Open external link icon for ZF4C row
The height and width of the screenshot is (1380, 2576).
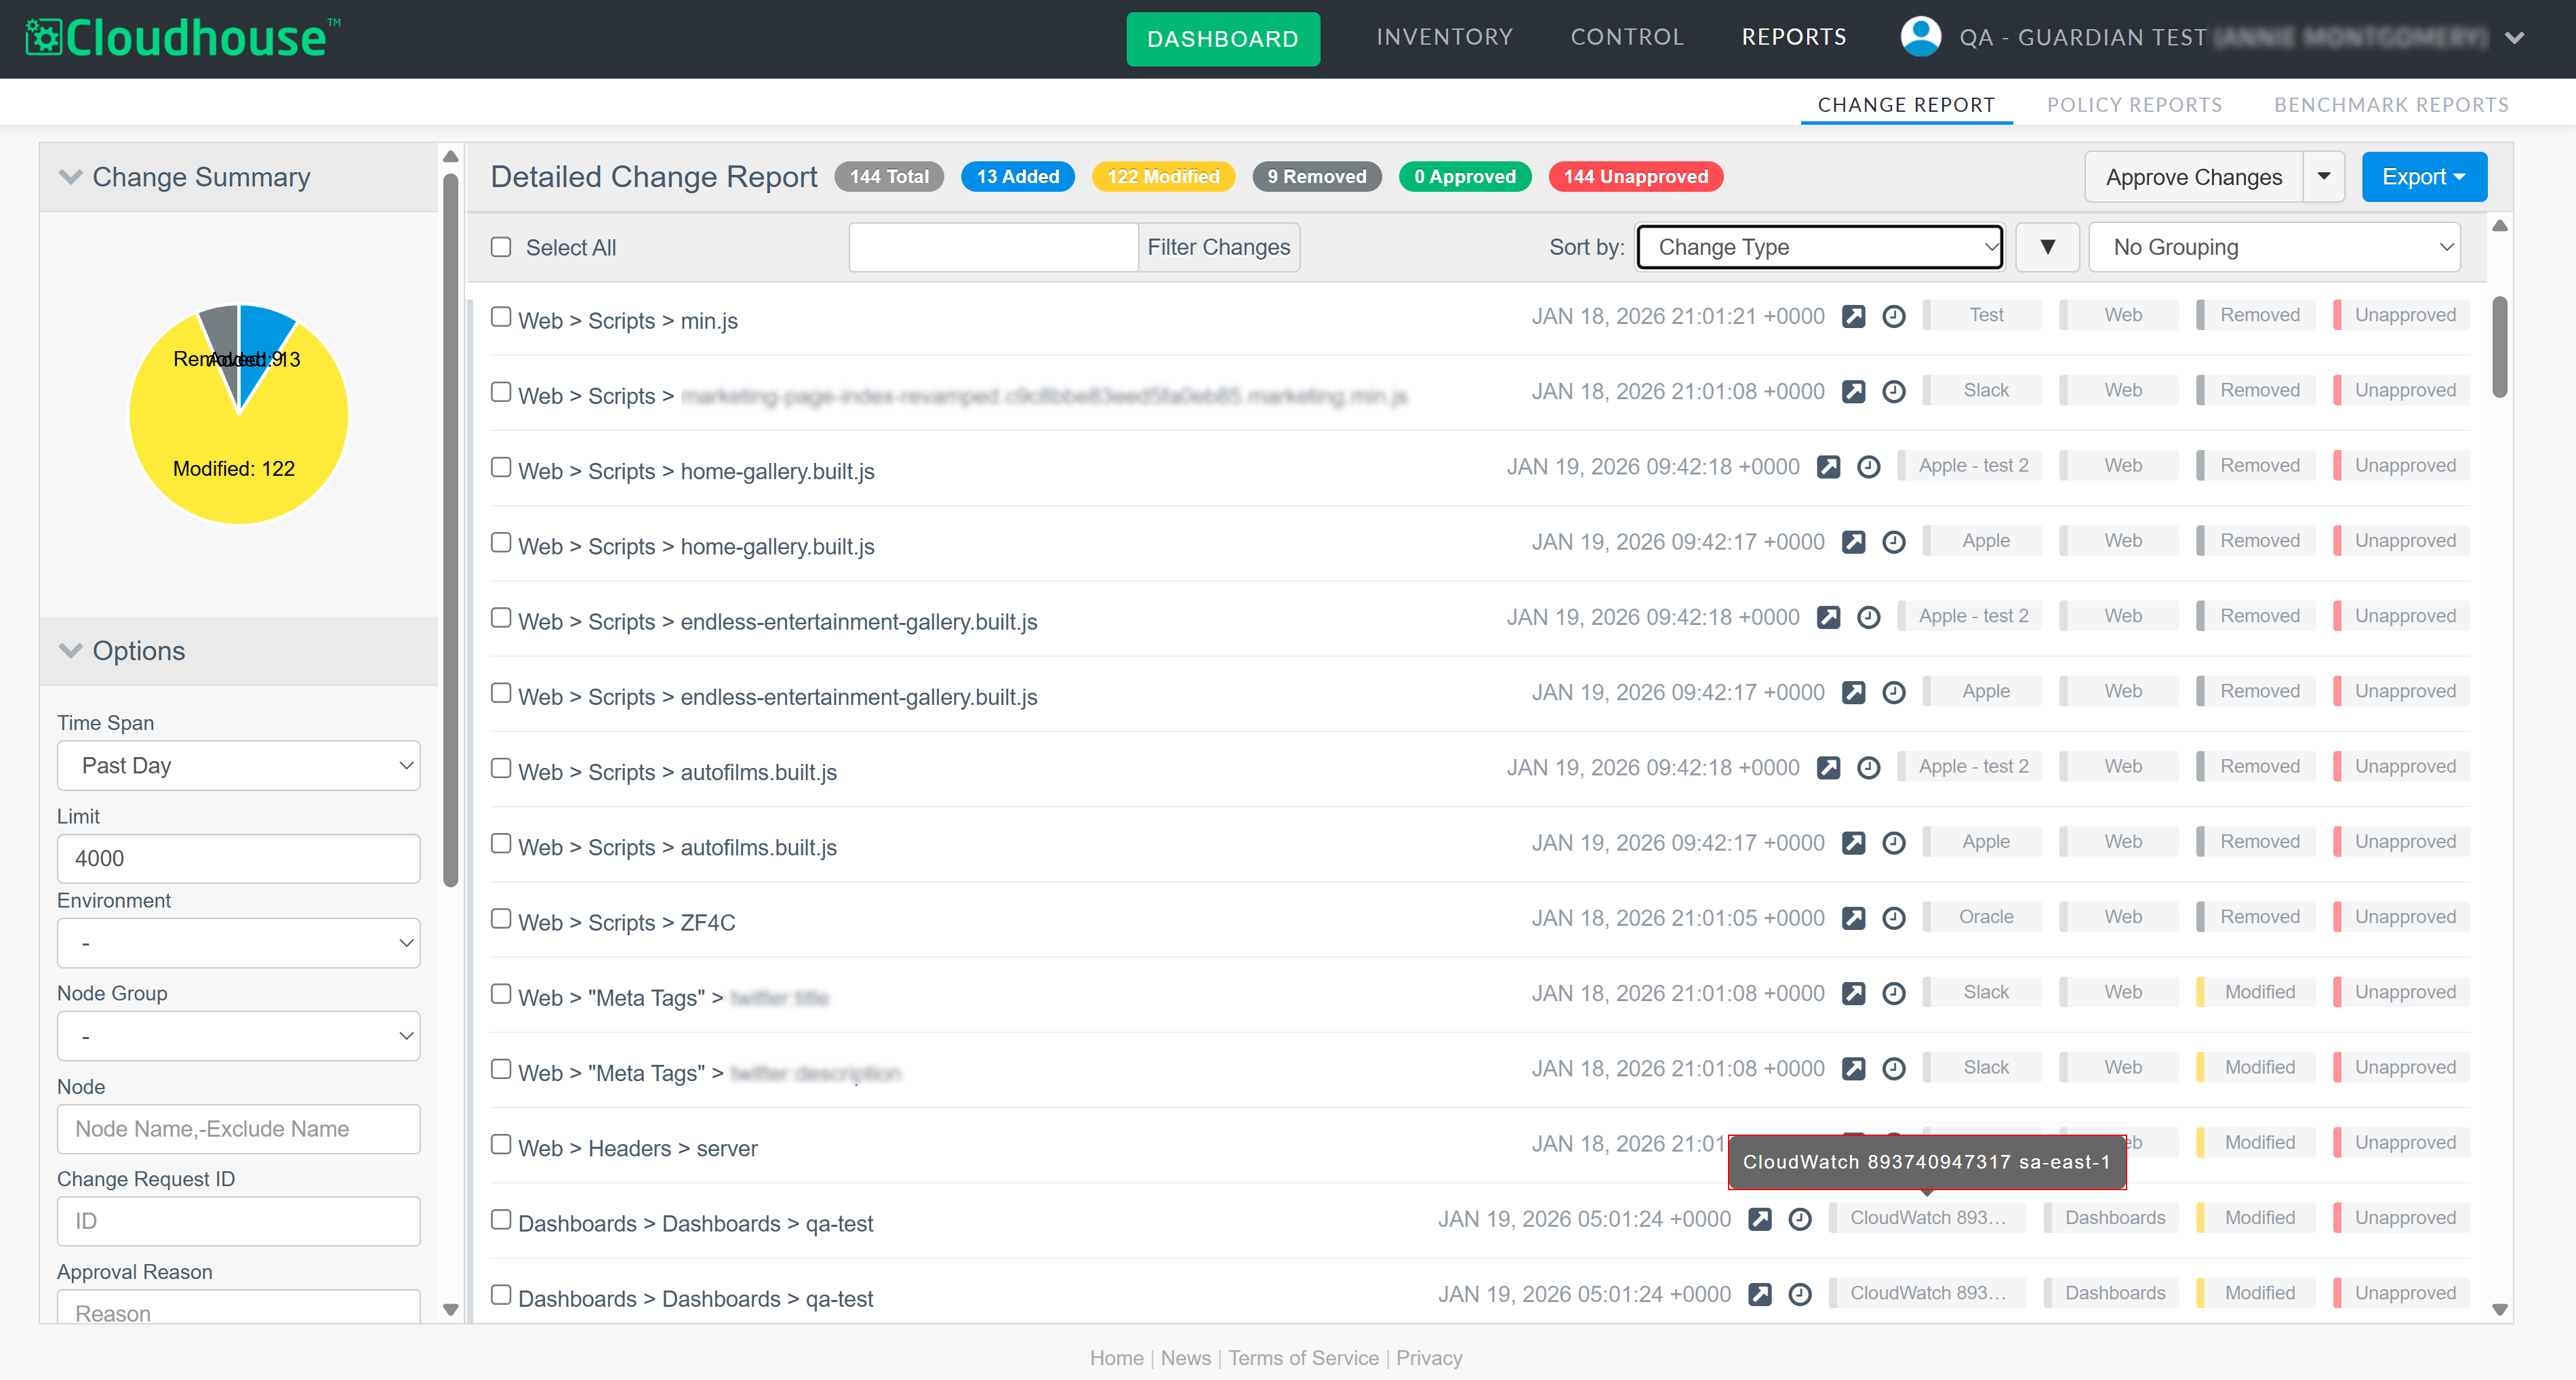[x=1853, y=918]
